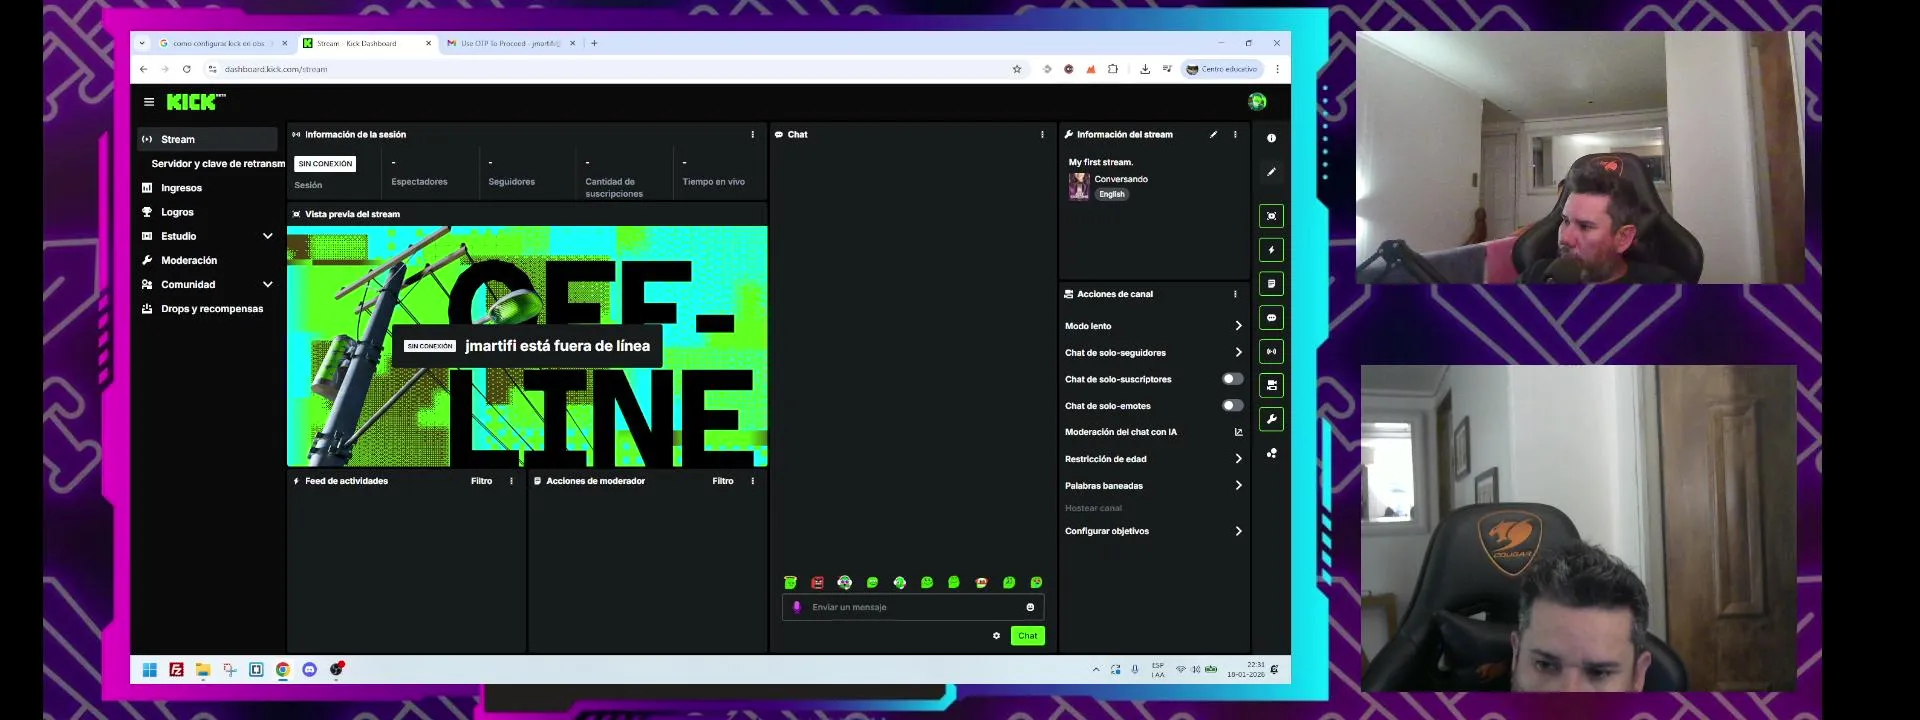Open the Kick hamburger menu
The width and height of the screenshot is (1920, 720).
click(149, 102)
